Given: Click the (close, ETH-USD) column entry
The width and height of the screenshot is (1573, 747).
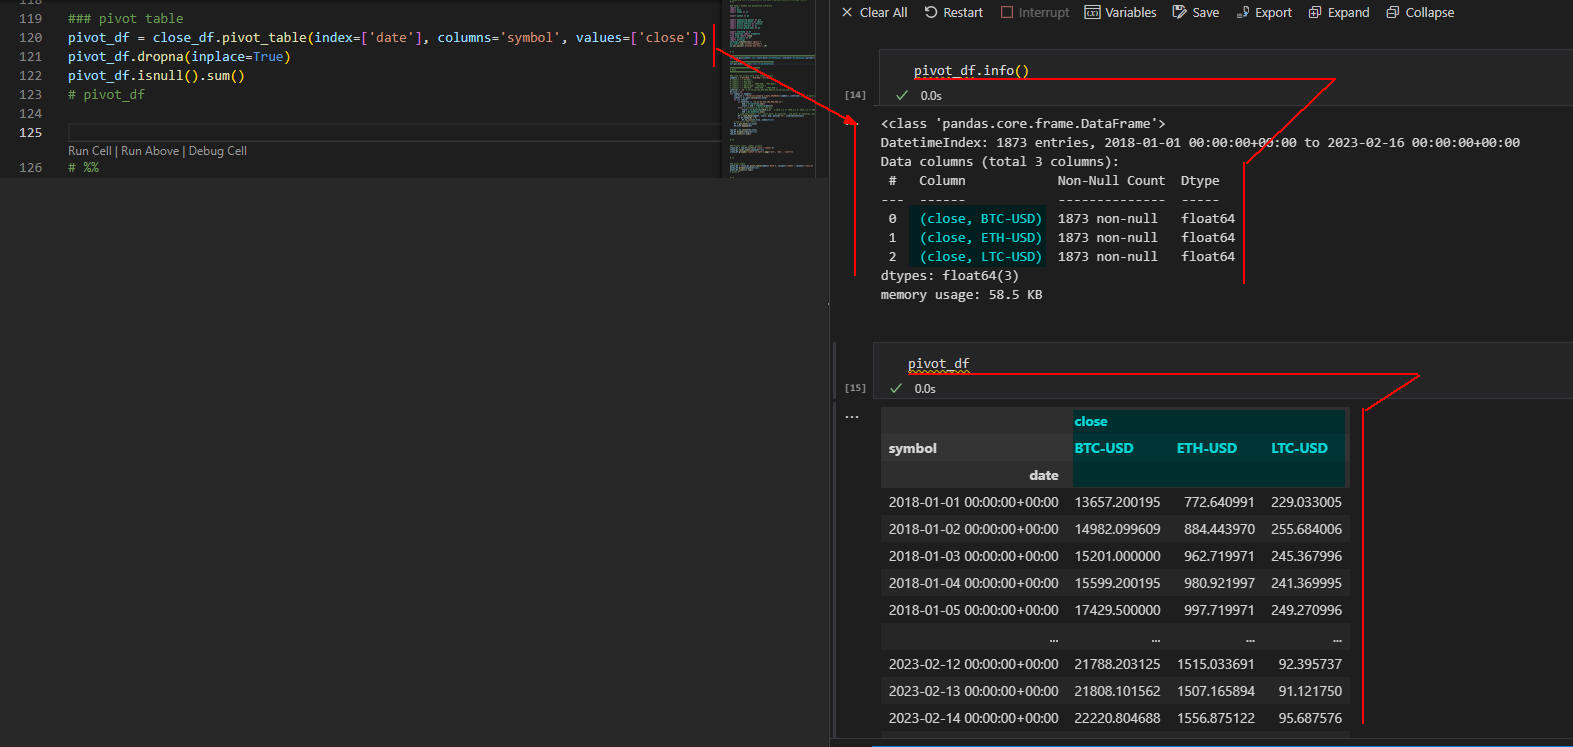Looking at the screenshot, I should (x=980, y=237).
